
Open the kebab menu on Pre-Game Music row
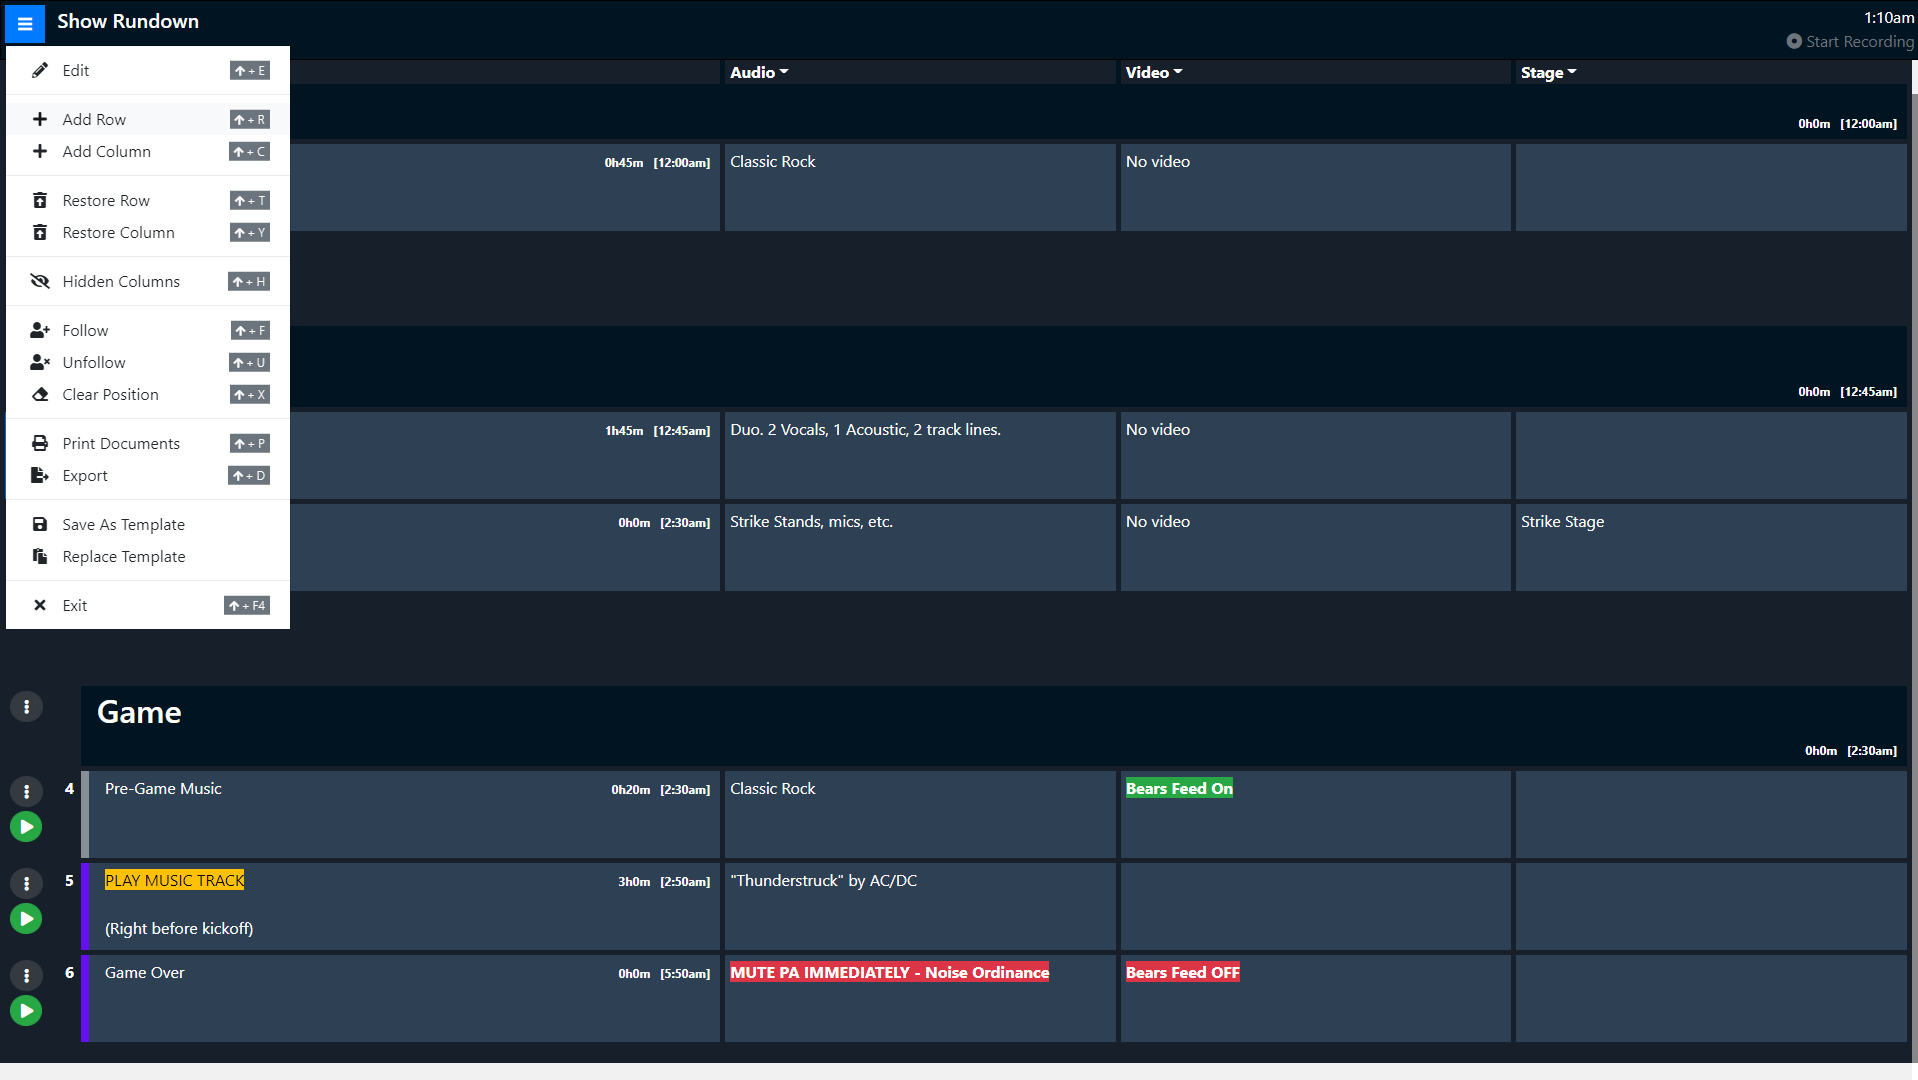(x=26, y=791)
